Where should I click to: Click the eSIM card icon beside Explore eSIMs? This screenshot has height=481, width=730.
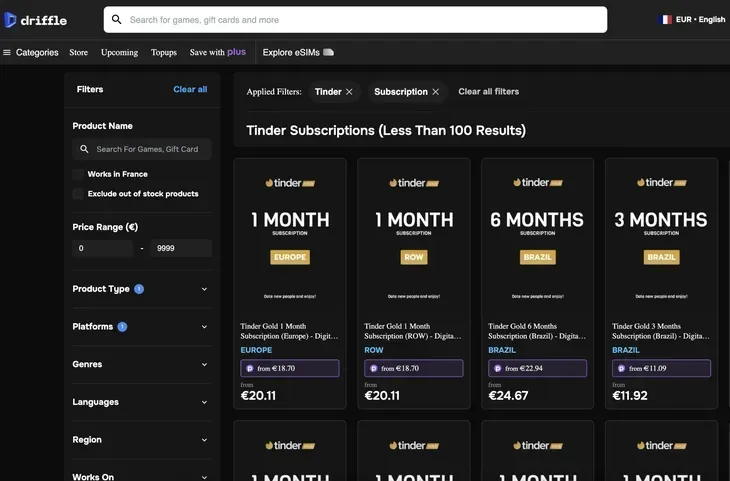pyautogui.click(x=328, y=52)
